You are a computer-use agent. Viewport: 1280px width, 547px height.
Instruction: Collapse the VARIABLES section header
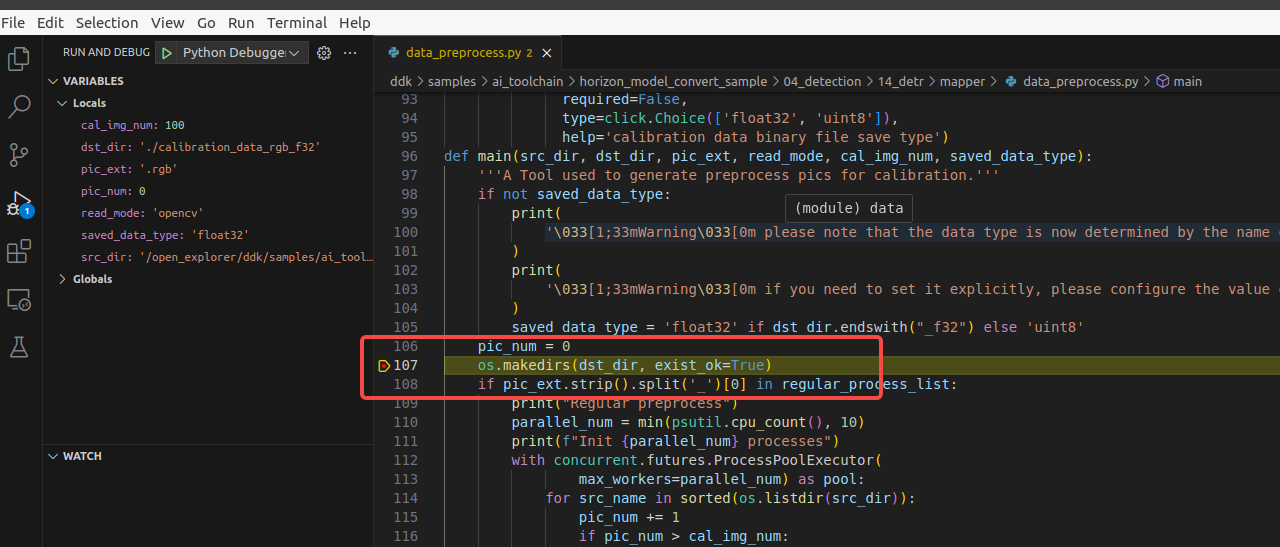(x=92, y=81)
